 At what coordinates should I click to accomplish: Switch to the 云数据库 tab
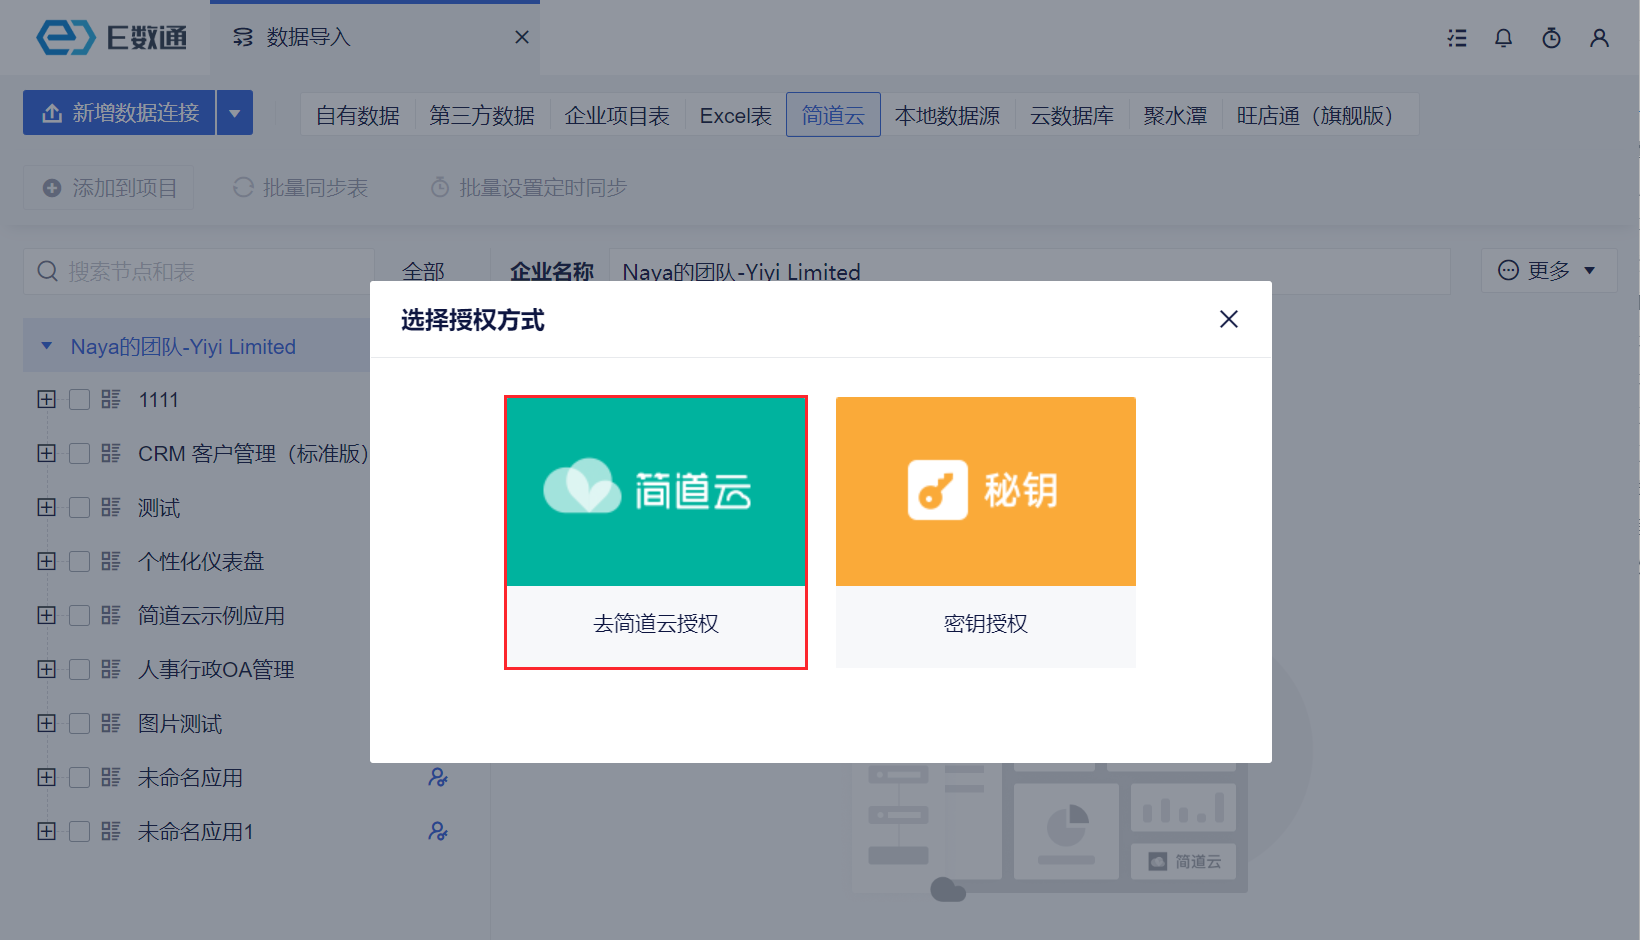[x=1072, y=115]
